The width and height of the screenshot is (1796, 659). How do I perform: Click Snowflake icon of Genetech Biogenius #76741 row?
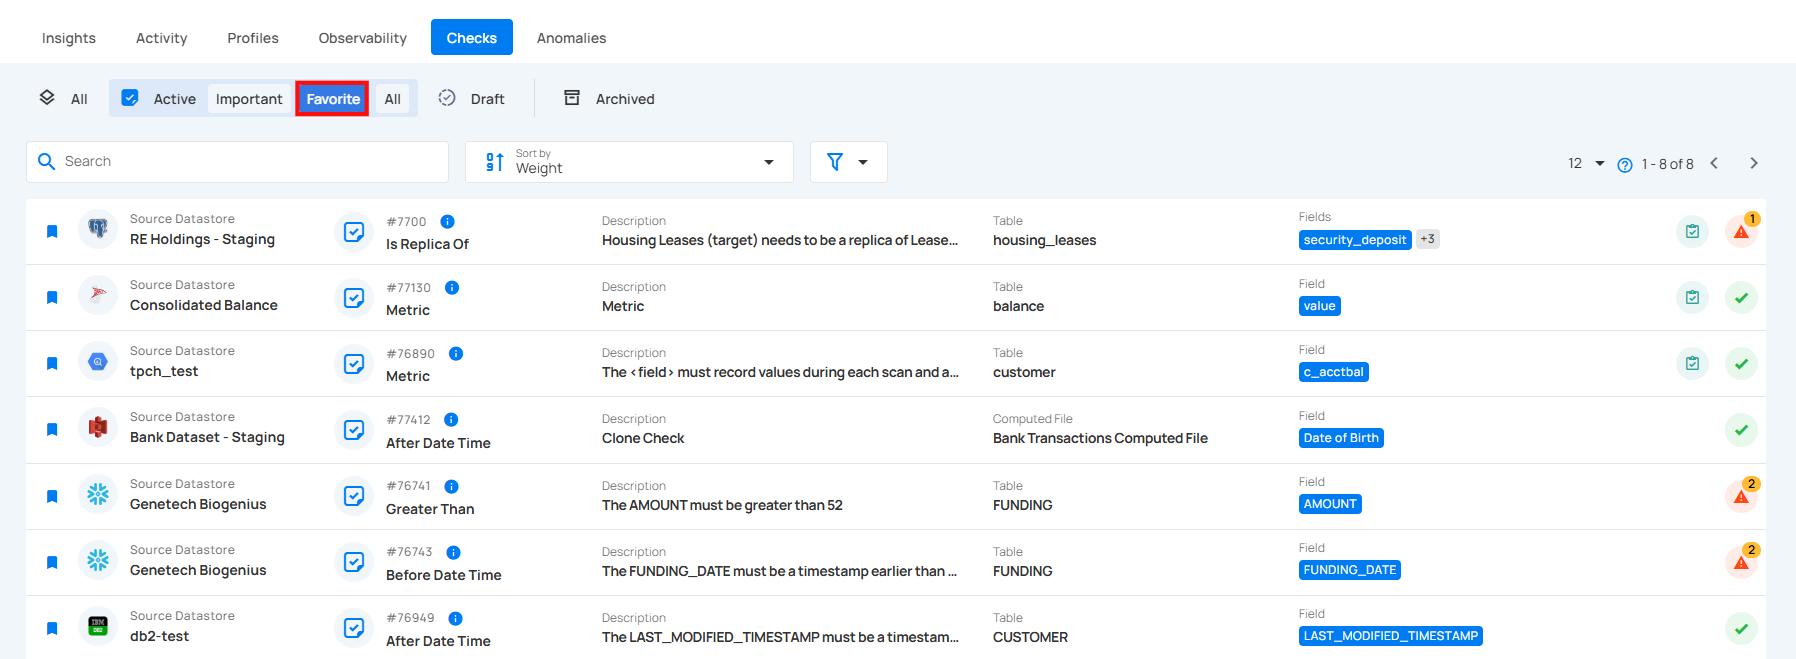pos(98,495)
